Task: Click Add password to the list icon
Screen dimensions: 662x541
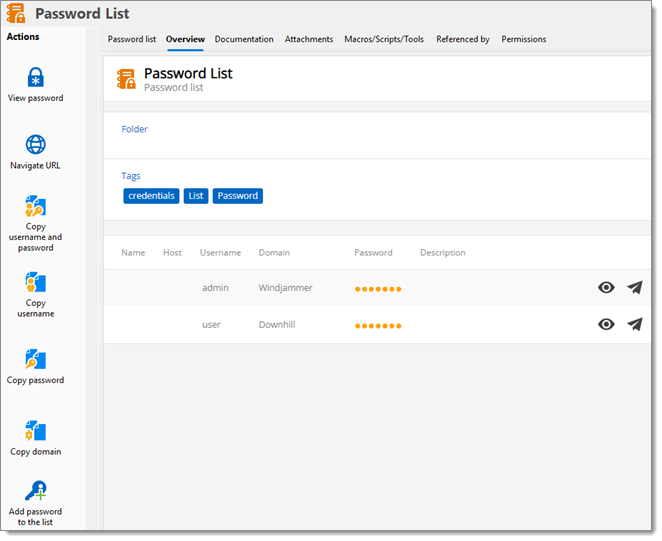Action: [x=35, y=491]
